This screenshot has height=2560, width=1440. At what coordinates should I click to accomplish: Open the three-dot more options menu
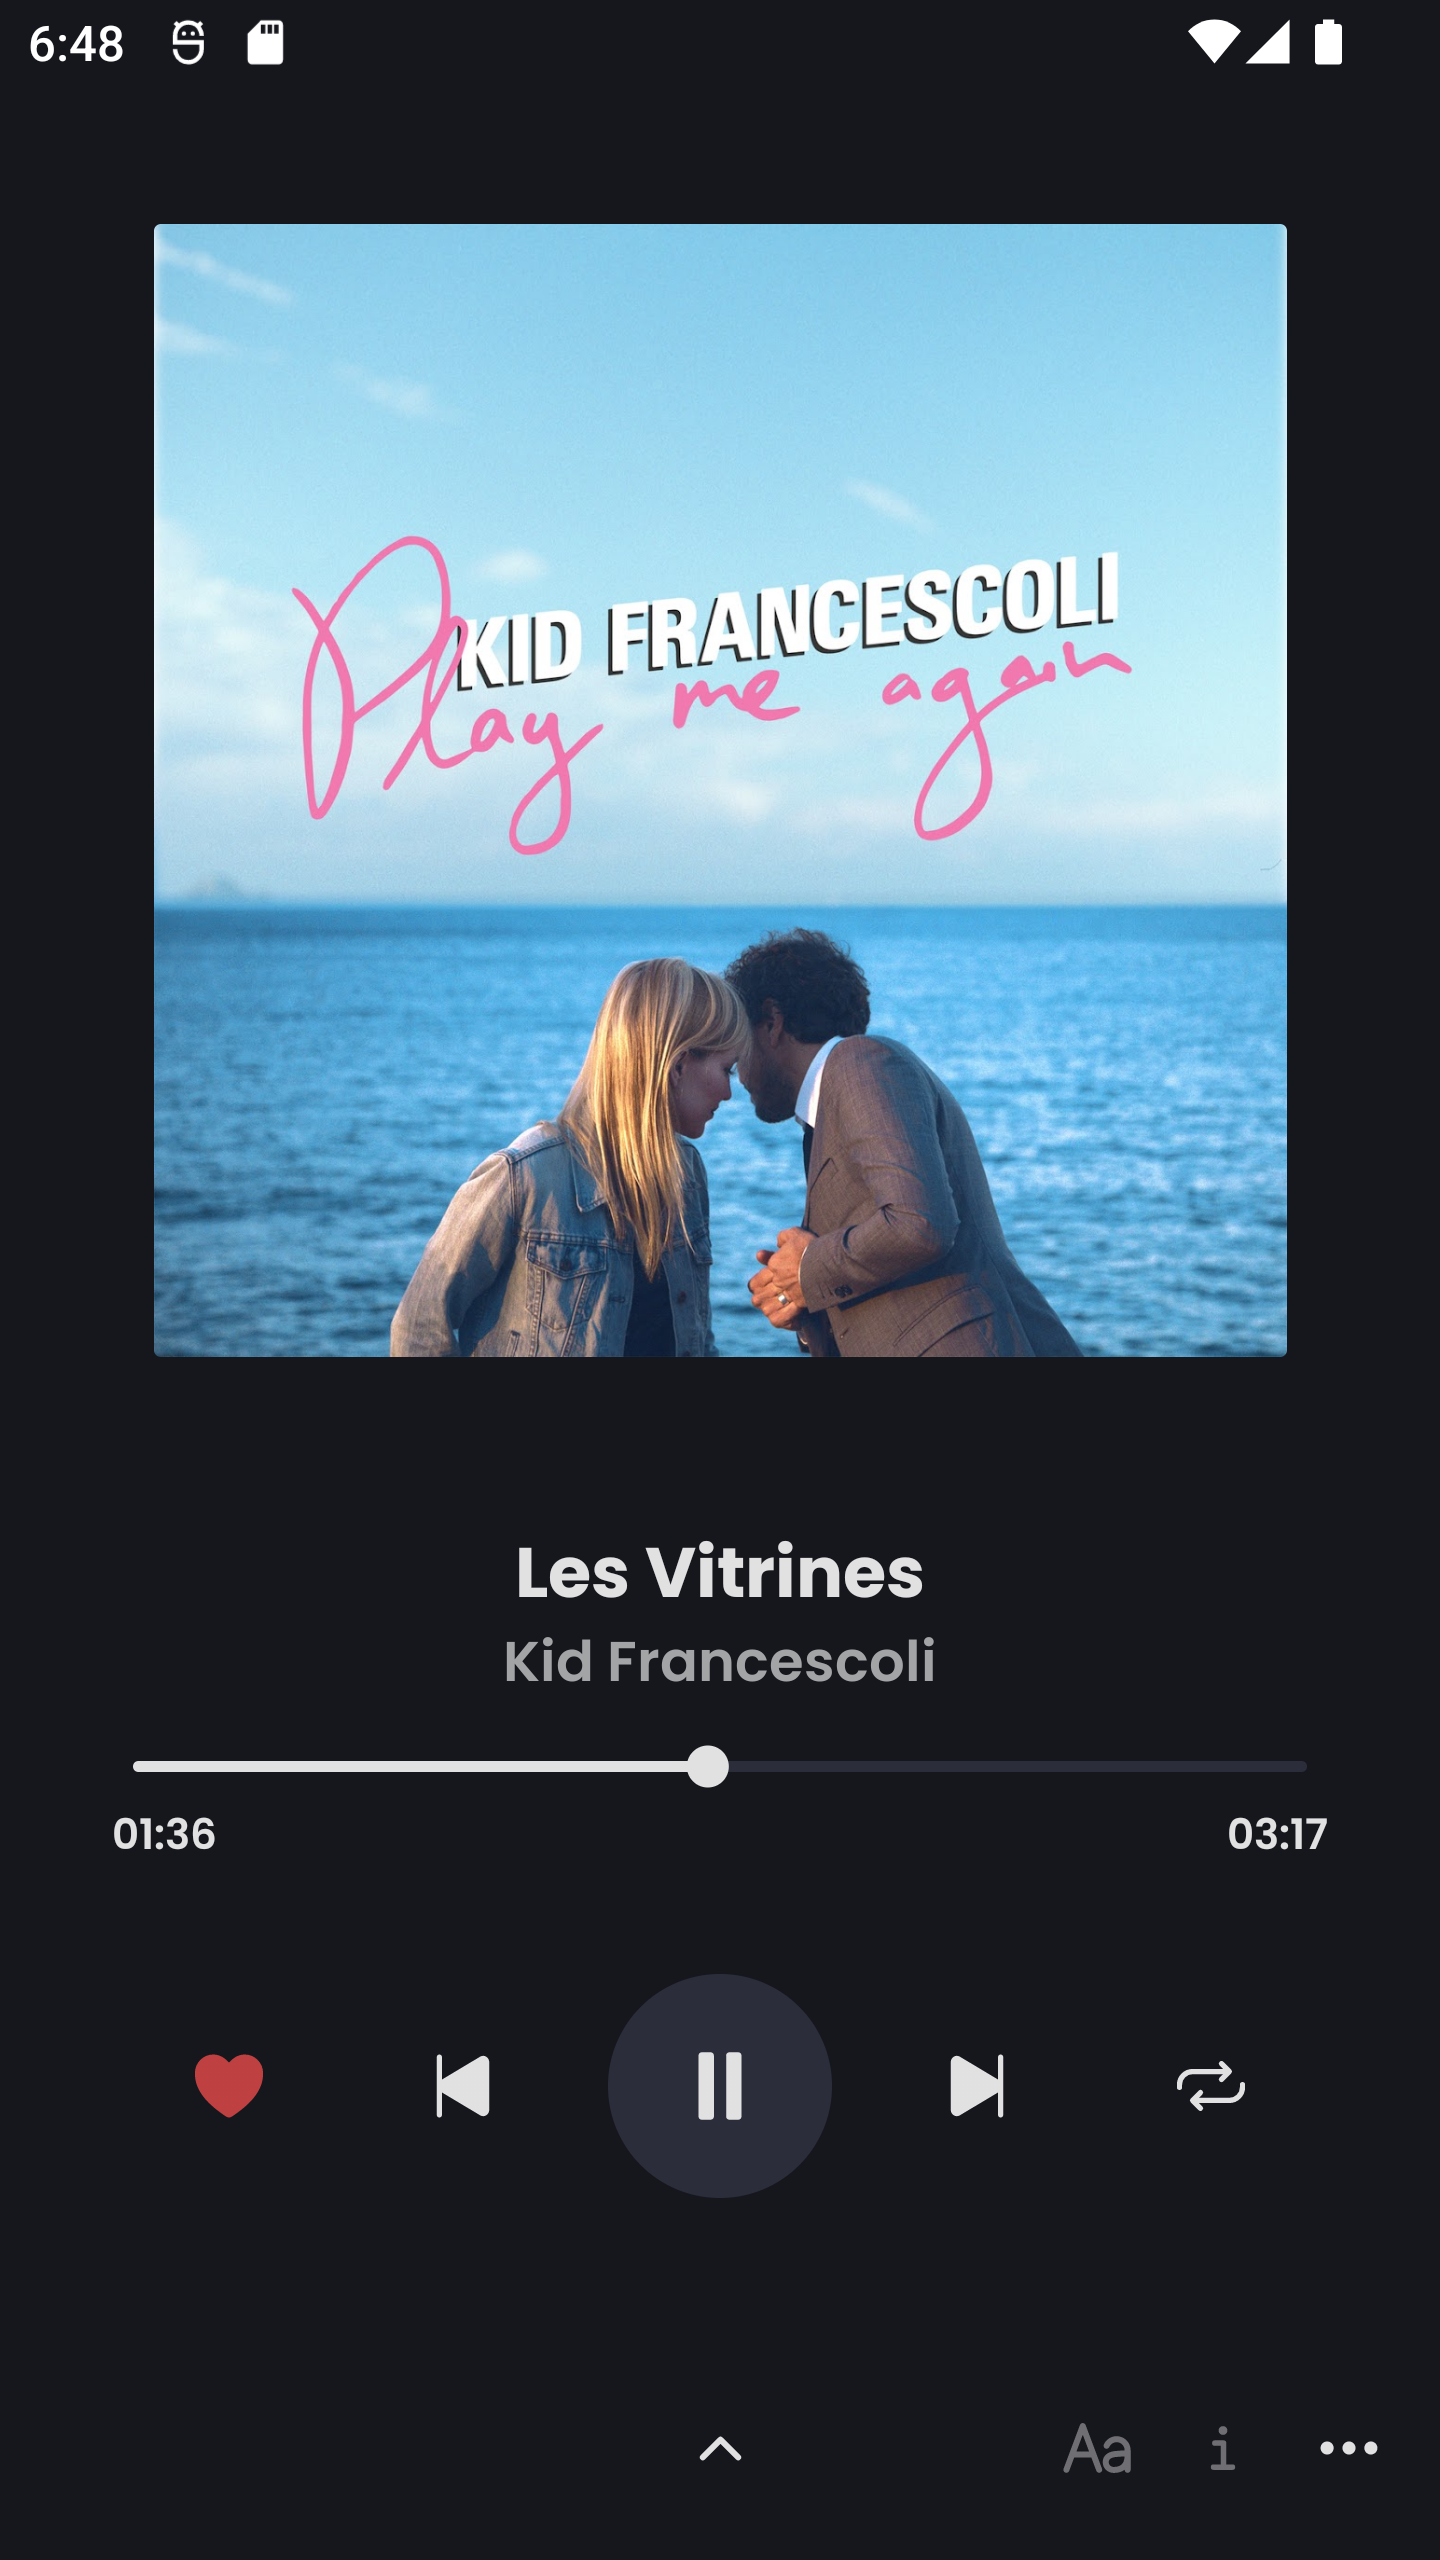coord(1349,2448)
